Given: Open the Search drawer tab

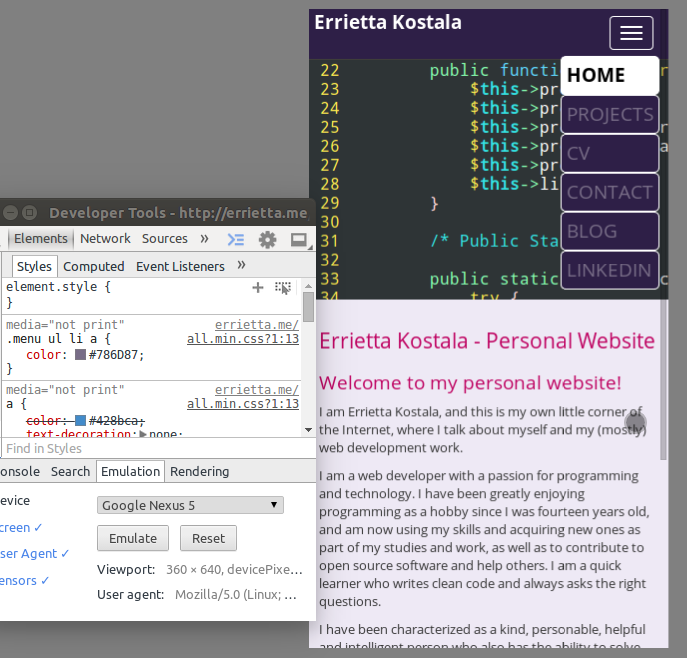Looking at the screenshot, I should tap(70, 471).
